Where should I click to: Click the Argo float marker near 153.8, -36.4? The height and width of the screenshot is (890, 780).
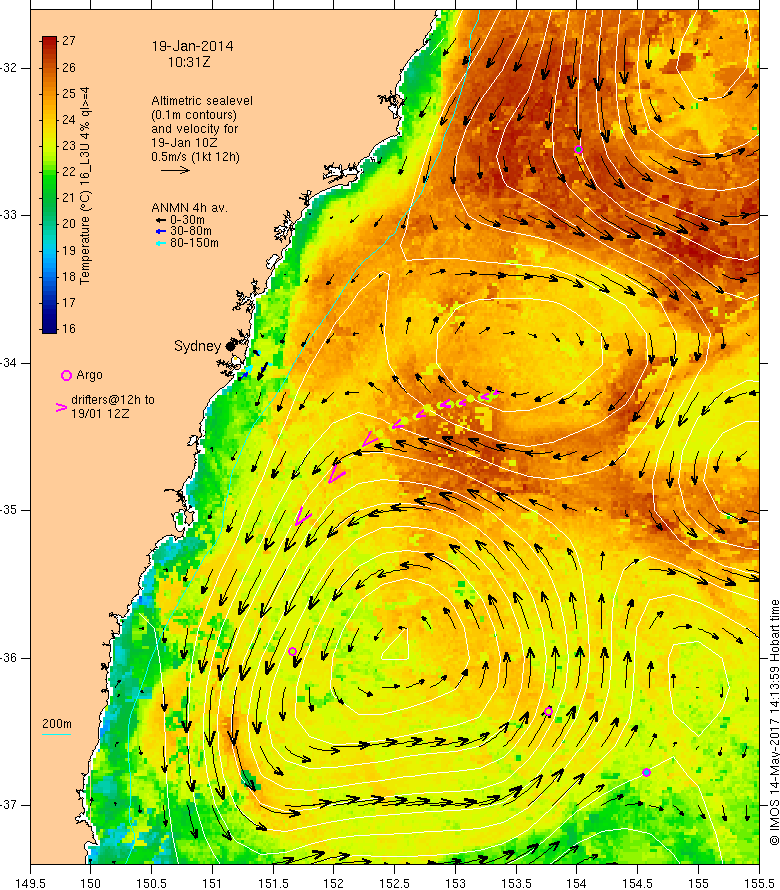[x=548, y=712]
